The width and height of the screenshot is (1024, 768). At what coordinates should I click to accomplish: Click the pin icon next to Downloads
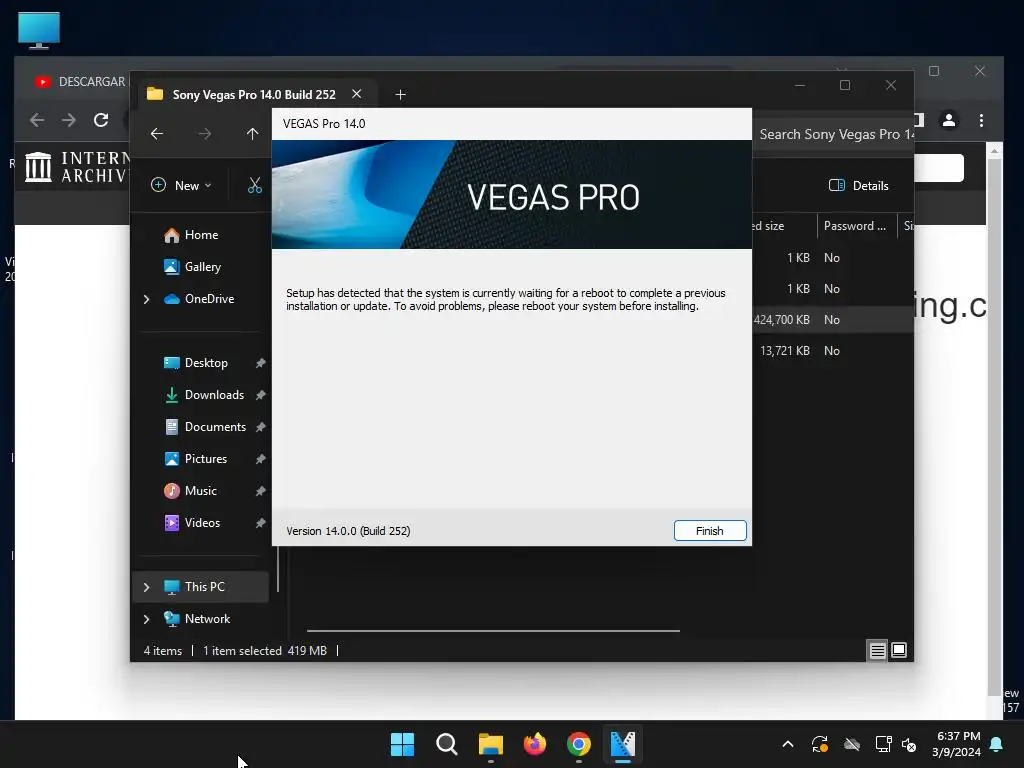click(x=261, y=395)
